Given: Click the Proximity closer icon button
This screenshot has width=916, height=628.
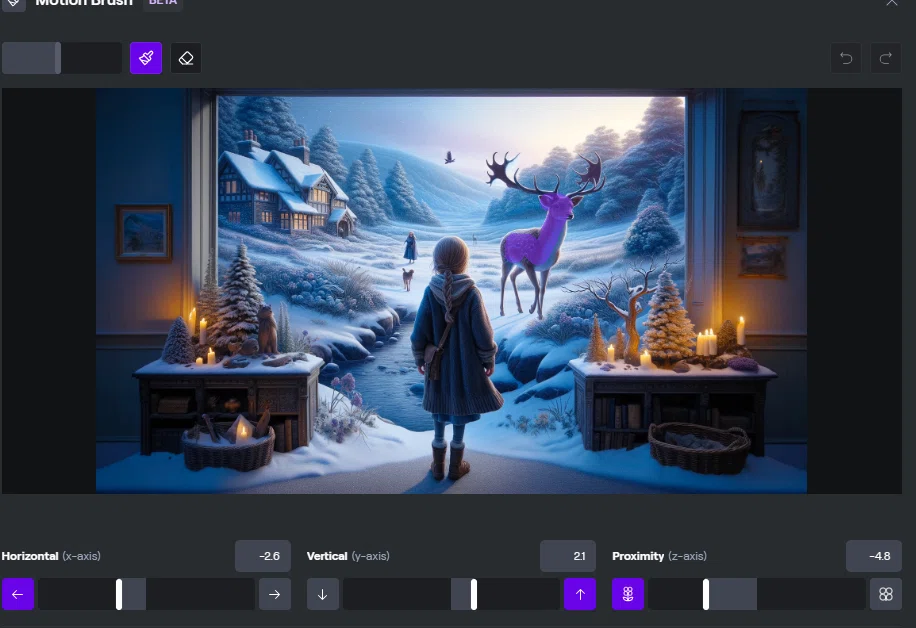Looking at the screenshot, I should (886, 594).
